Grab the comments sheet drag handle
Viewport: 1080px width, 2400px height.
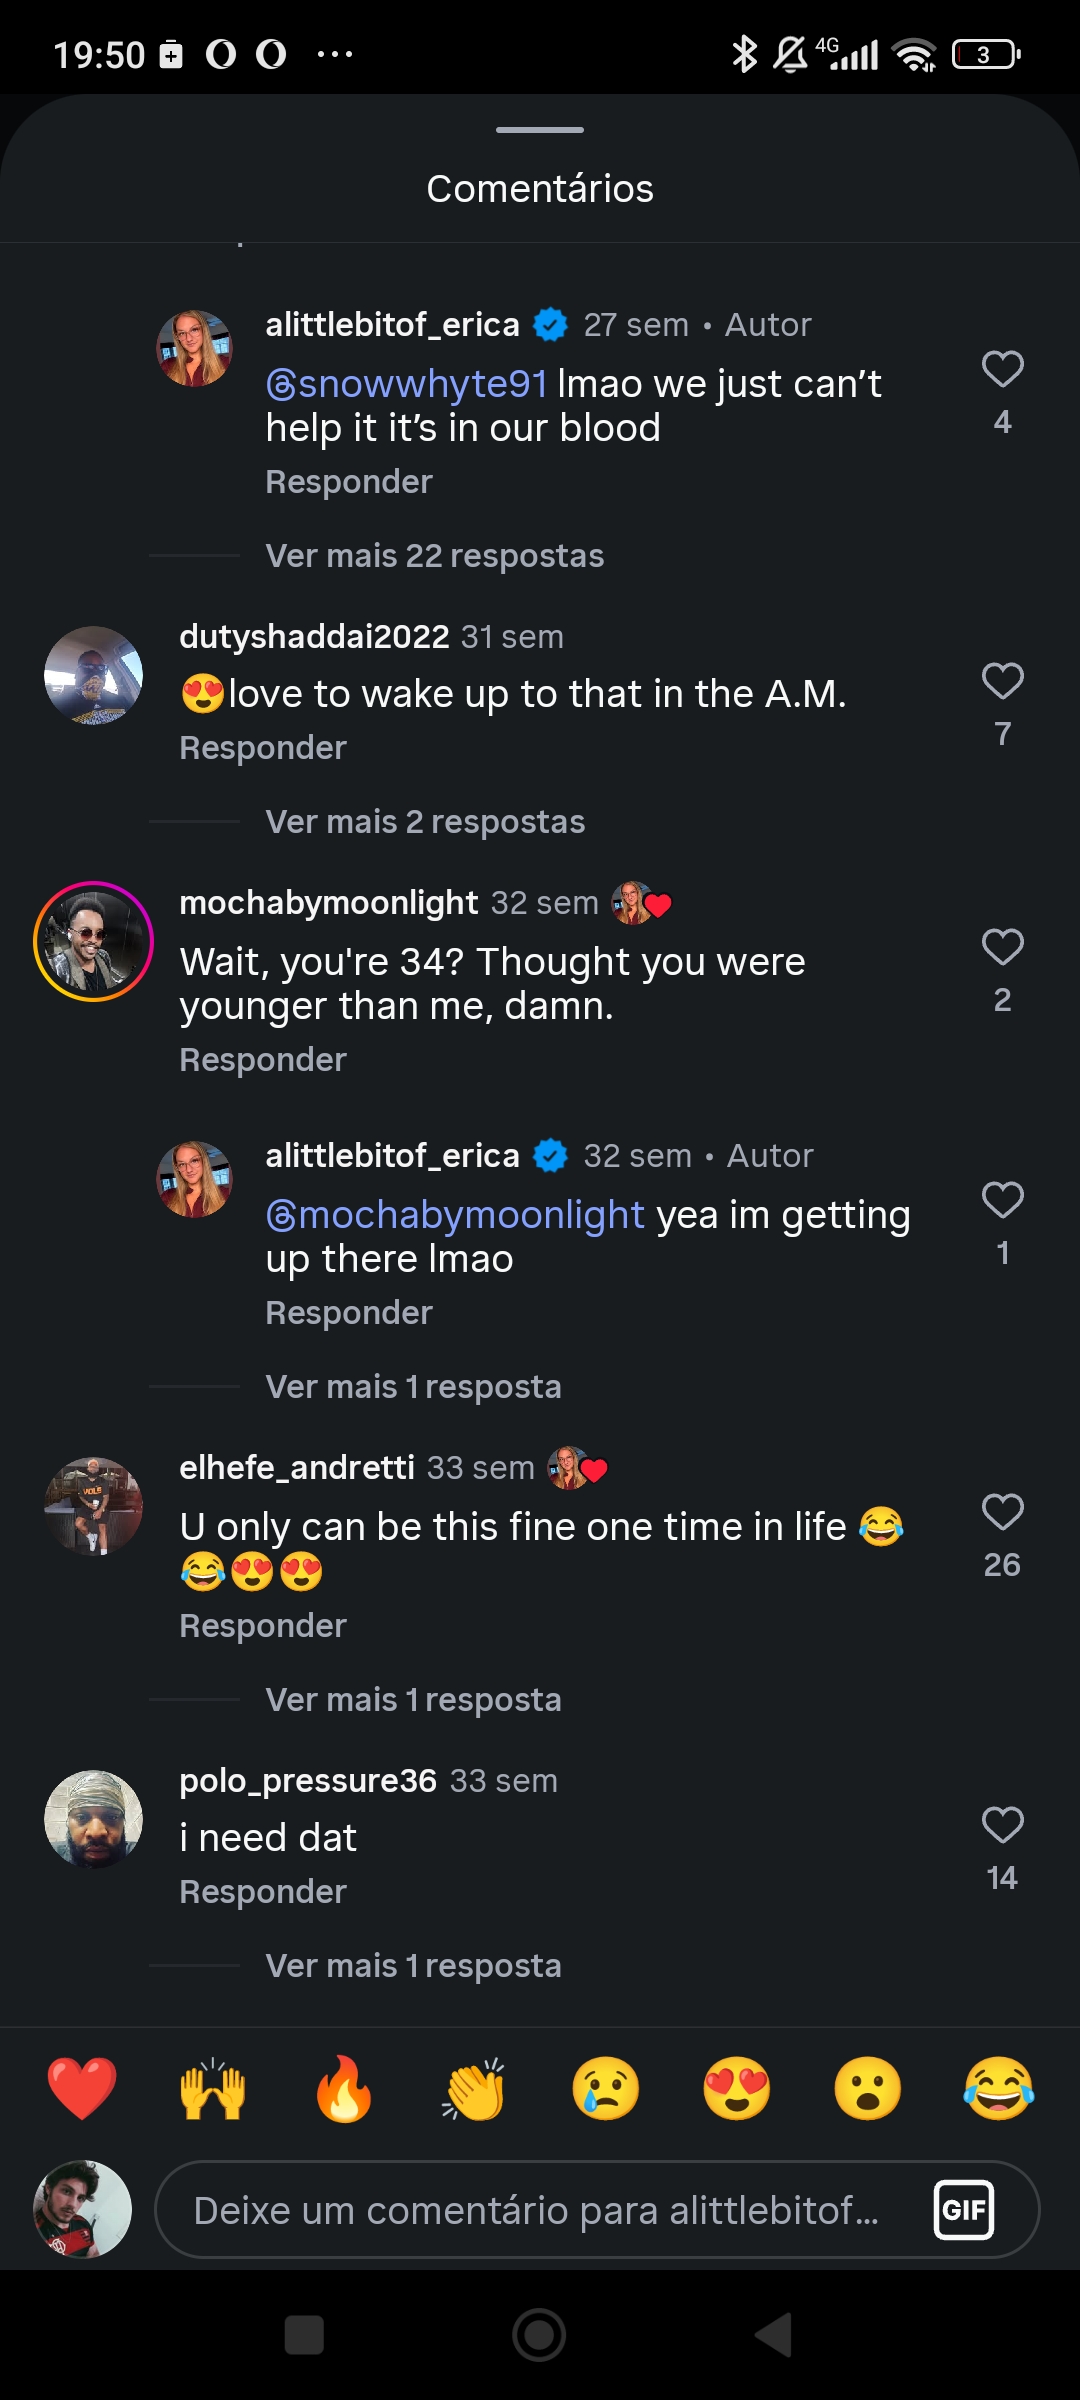coord(540,130)
